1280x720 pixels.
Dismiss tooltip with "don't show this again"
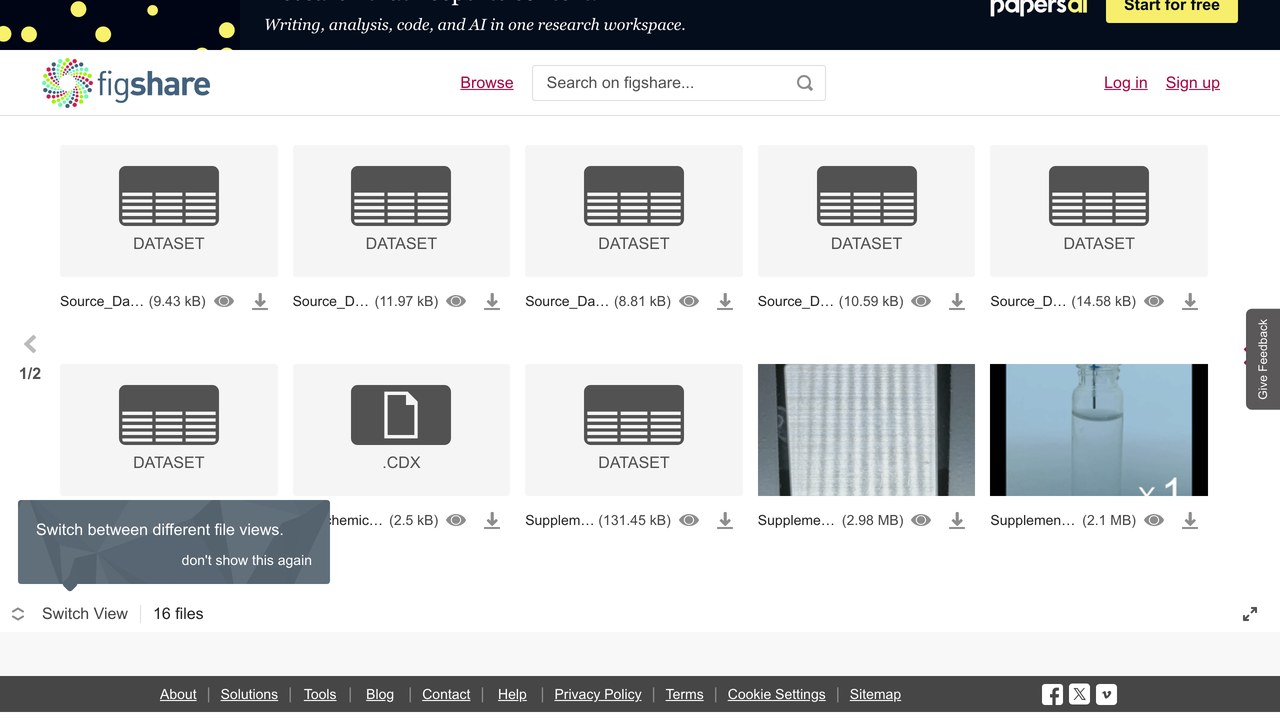pyautogui.click(x=247, y=560)
